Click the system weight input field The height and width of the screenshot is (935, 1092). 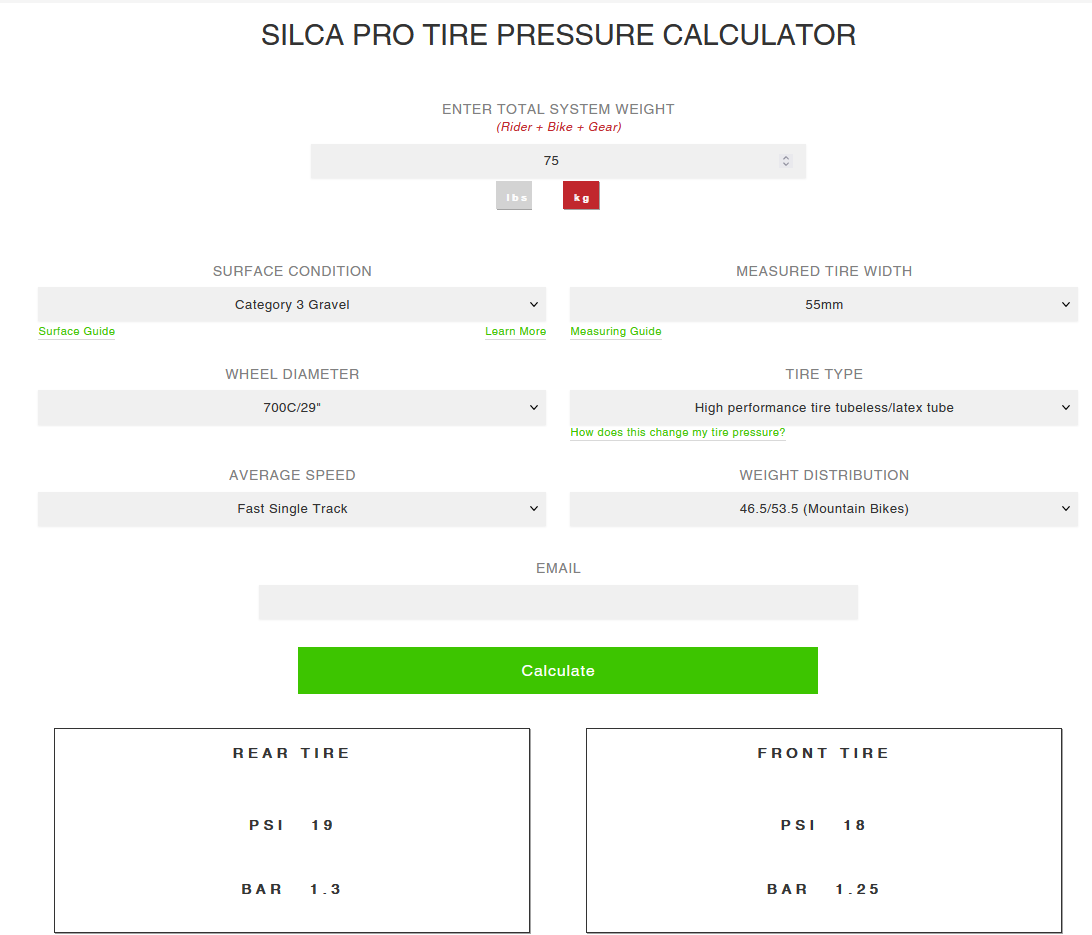[x=551, y=161]
